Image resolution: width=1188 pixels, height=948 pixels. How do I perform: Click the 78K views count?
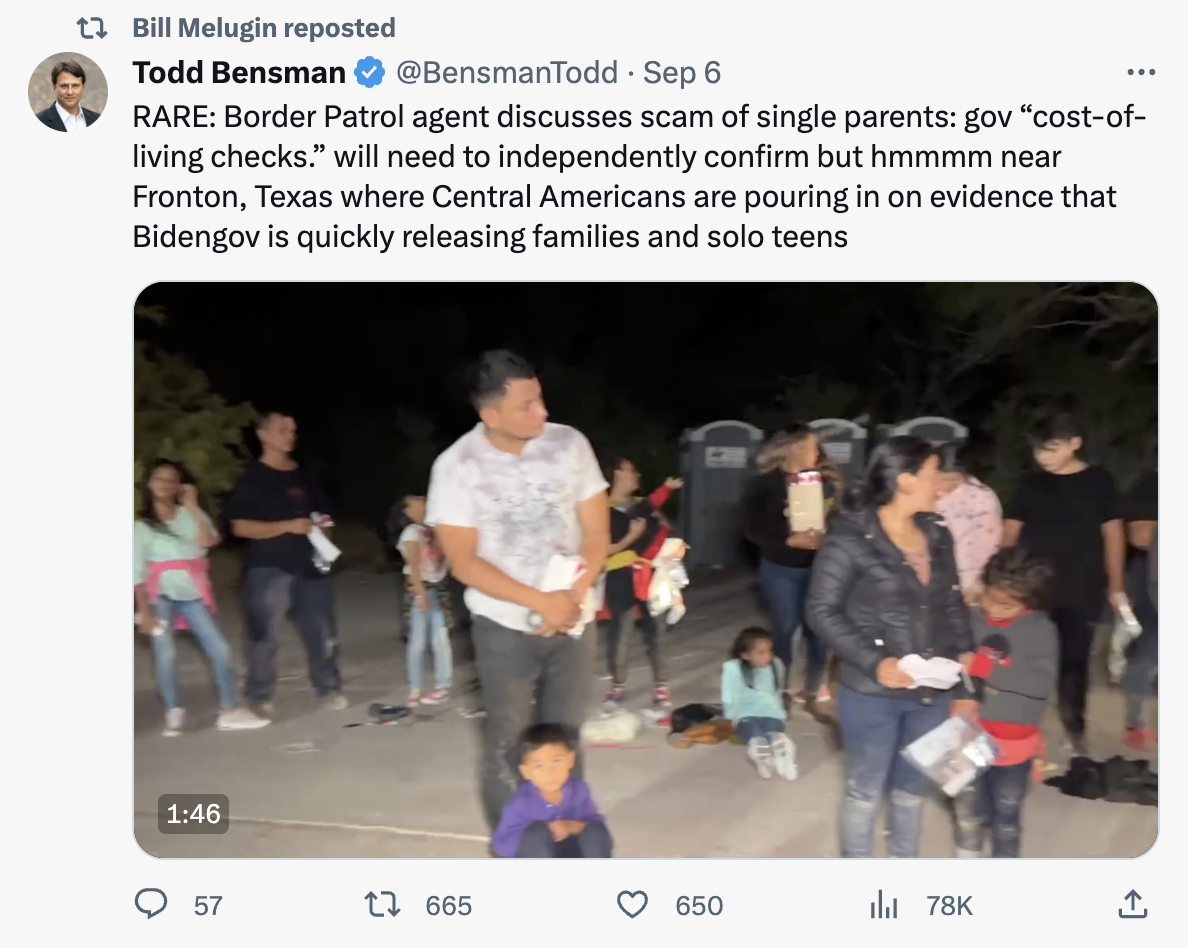(x=949, y=905)
